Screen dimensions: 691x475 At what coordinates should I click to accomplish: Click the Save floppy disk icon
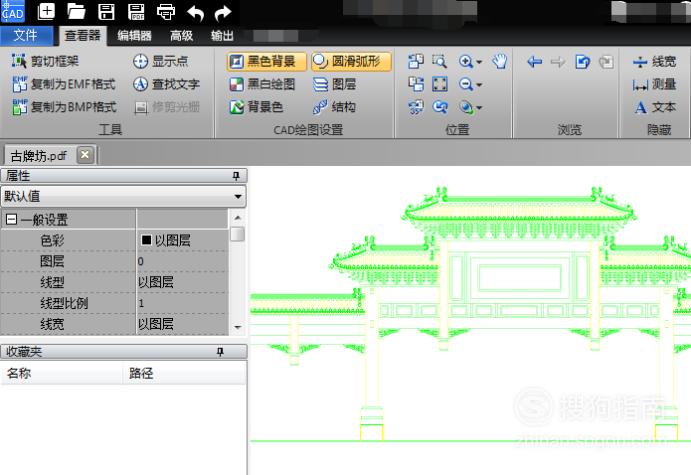(x=106, y=11)
